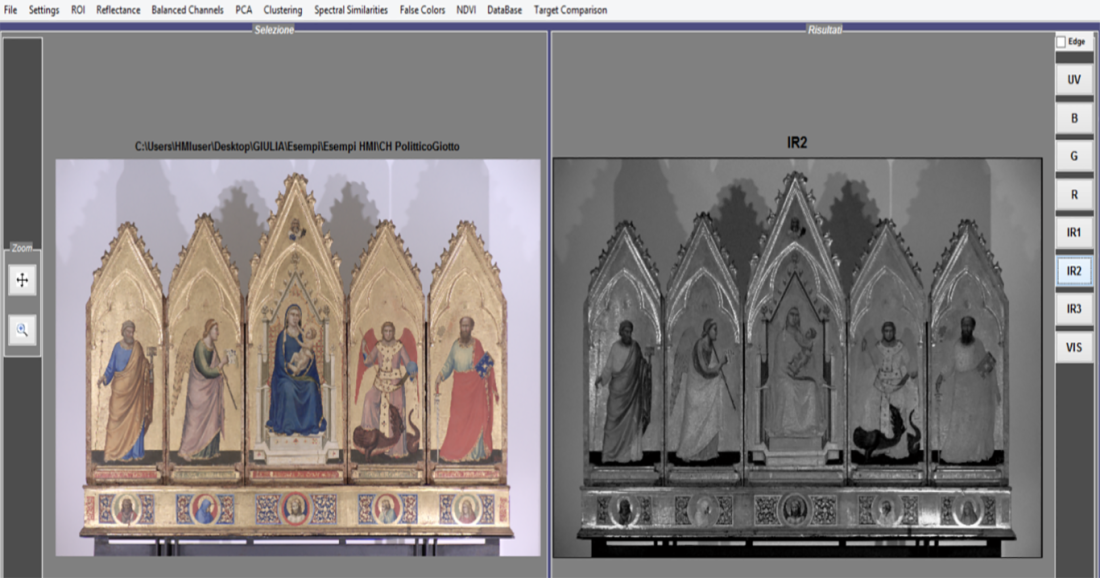The height and width of the screenshot is (578, 1100).
Task: Open the File menu
Action: pos(11,10)
